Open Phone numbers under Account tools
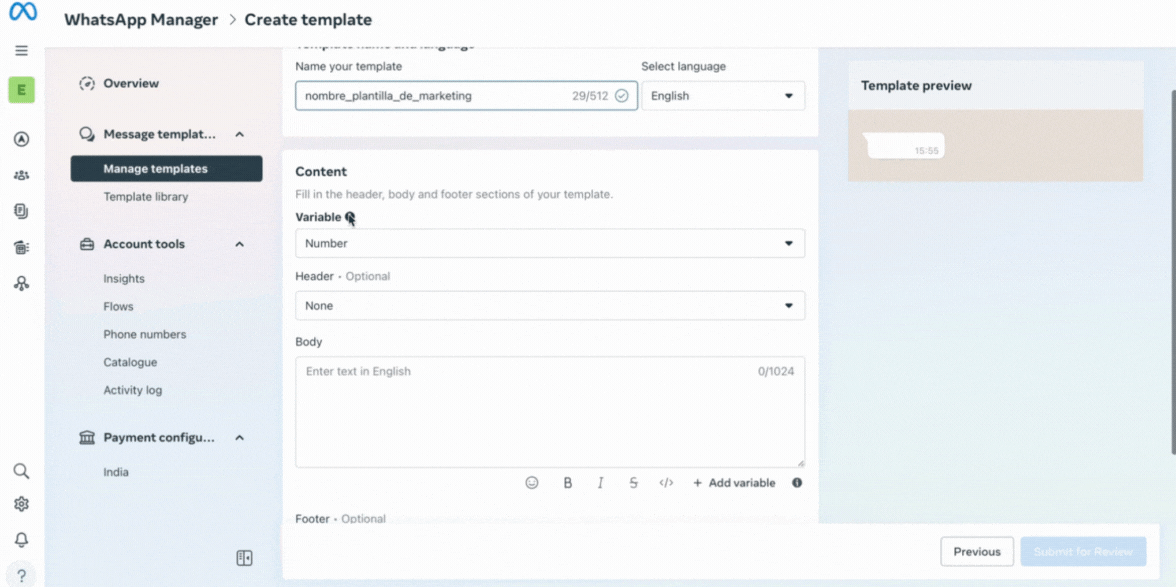1176x587 pixels. tap(145, 334)
